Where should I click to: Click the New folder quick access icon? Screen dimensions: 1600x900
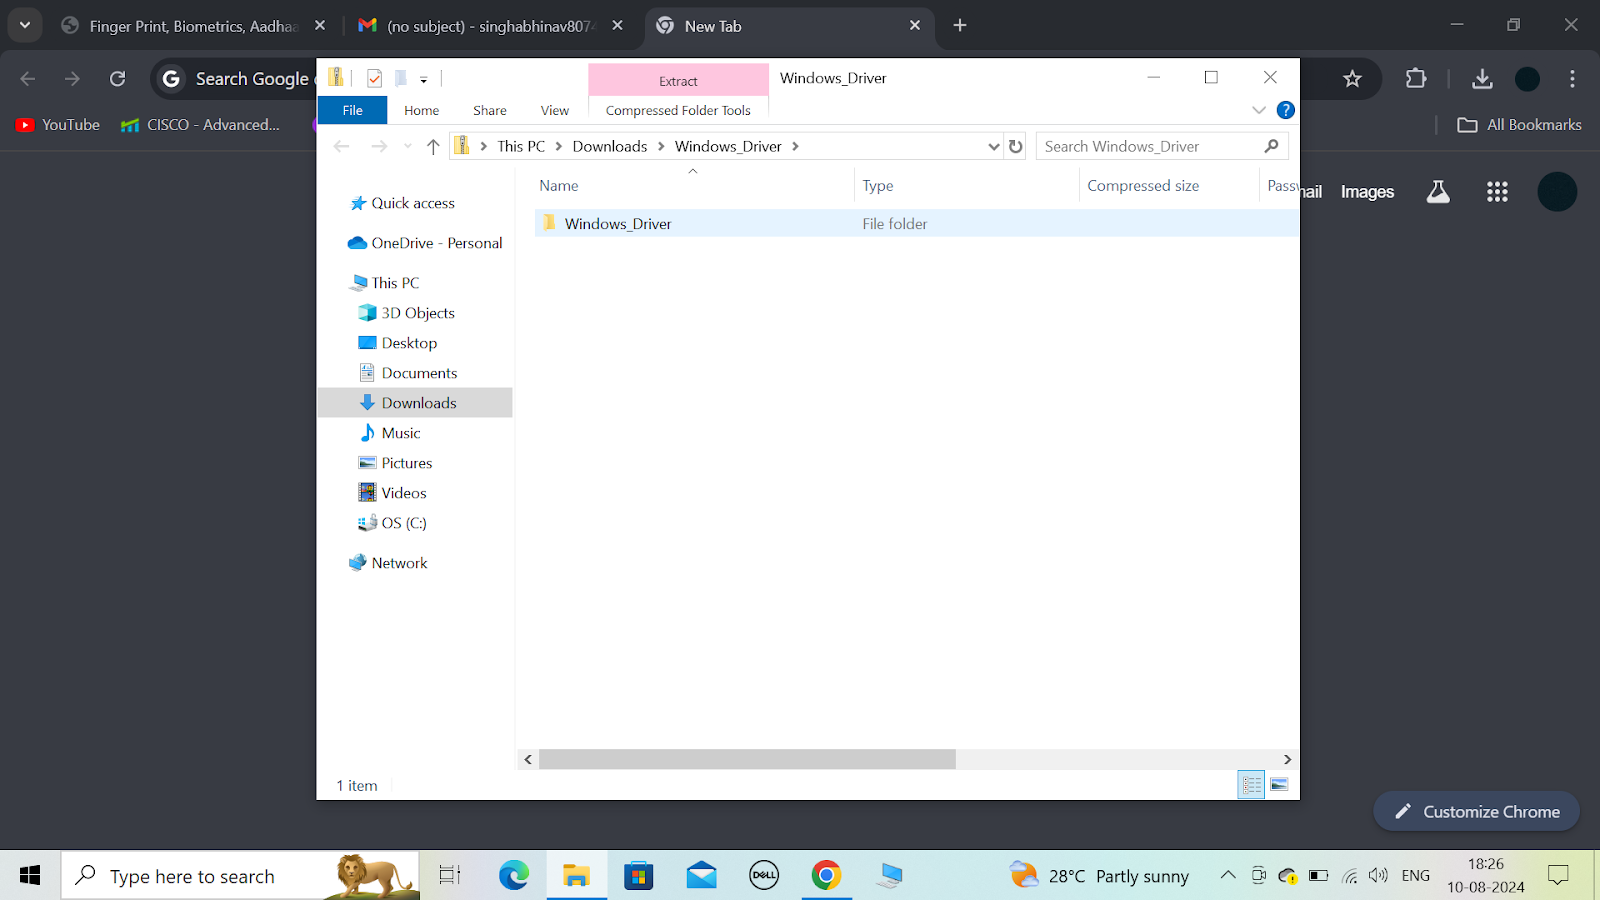point(400,78)
